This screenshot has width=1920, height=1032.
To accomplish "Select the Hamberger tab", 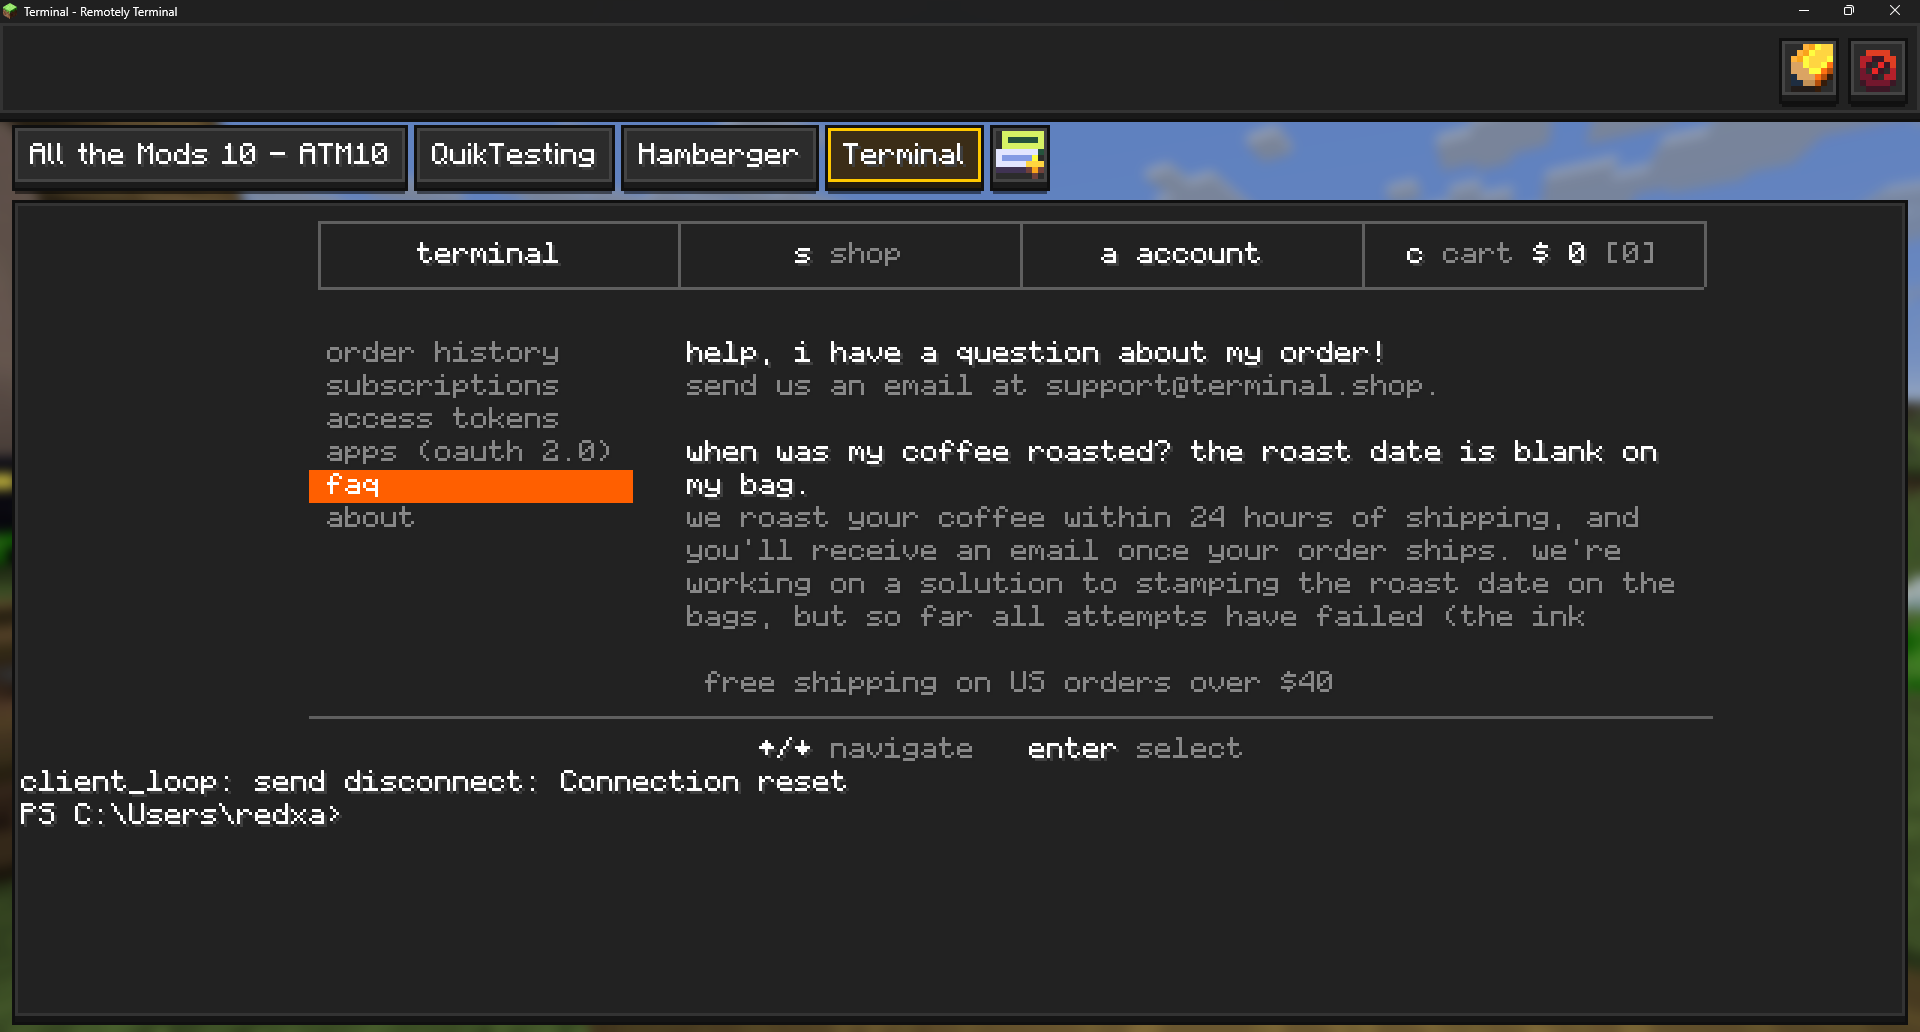I will (719, 156).
